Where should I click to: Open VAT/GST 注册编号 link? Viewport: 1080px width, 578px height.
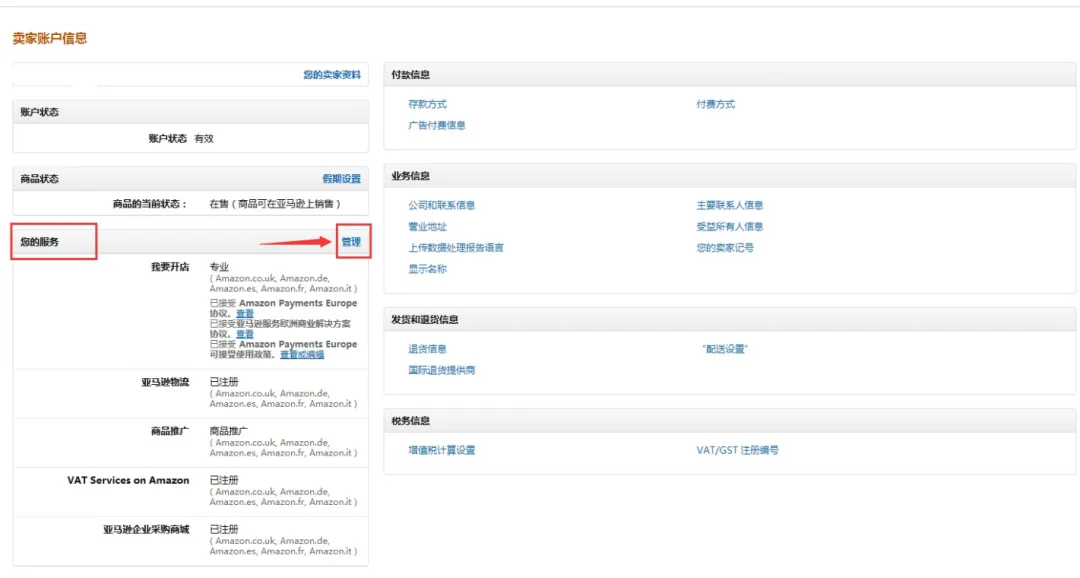coord(738,450)
